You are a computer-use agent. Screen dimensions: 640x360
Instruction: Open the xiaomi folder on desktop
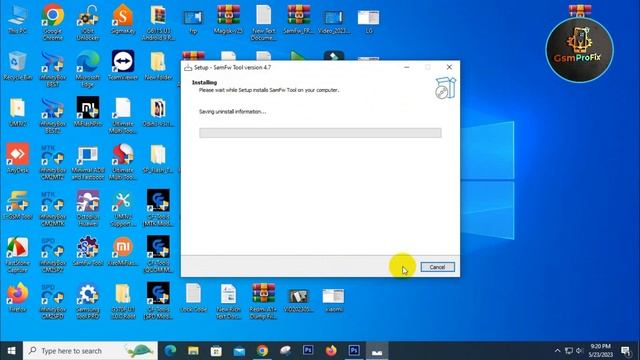tap(333, 300)
